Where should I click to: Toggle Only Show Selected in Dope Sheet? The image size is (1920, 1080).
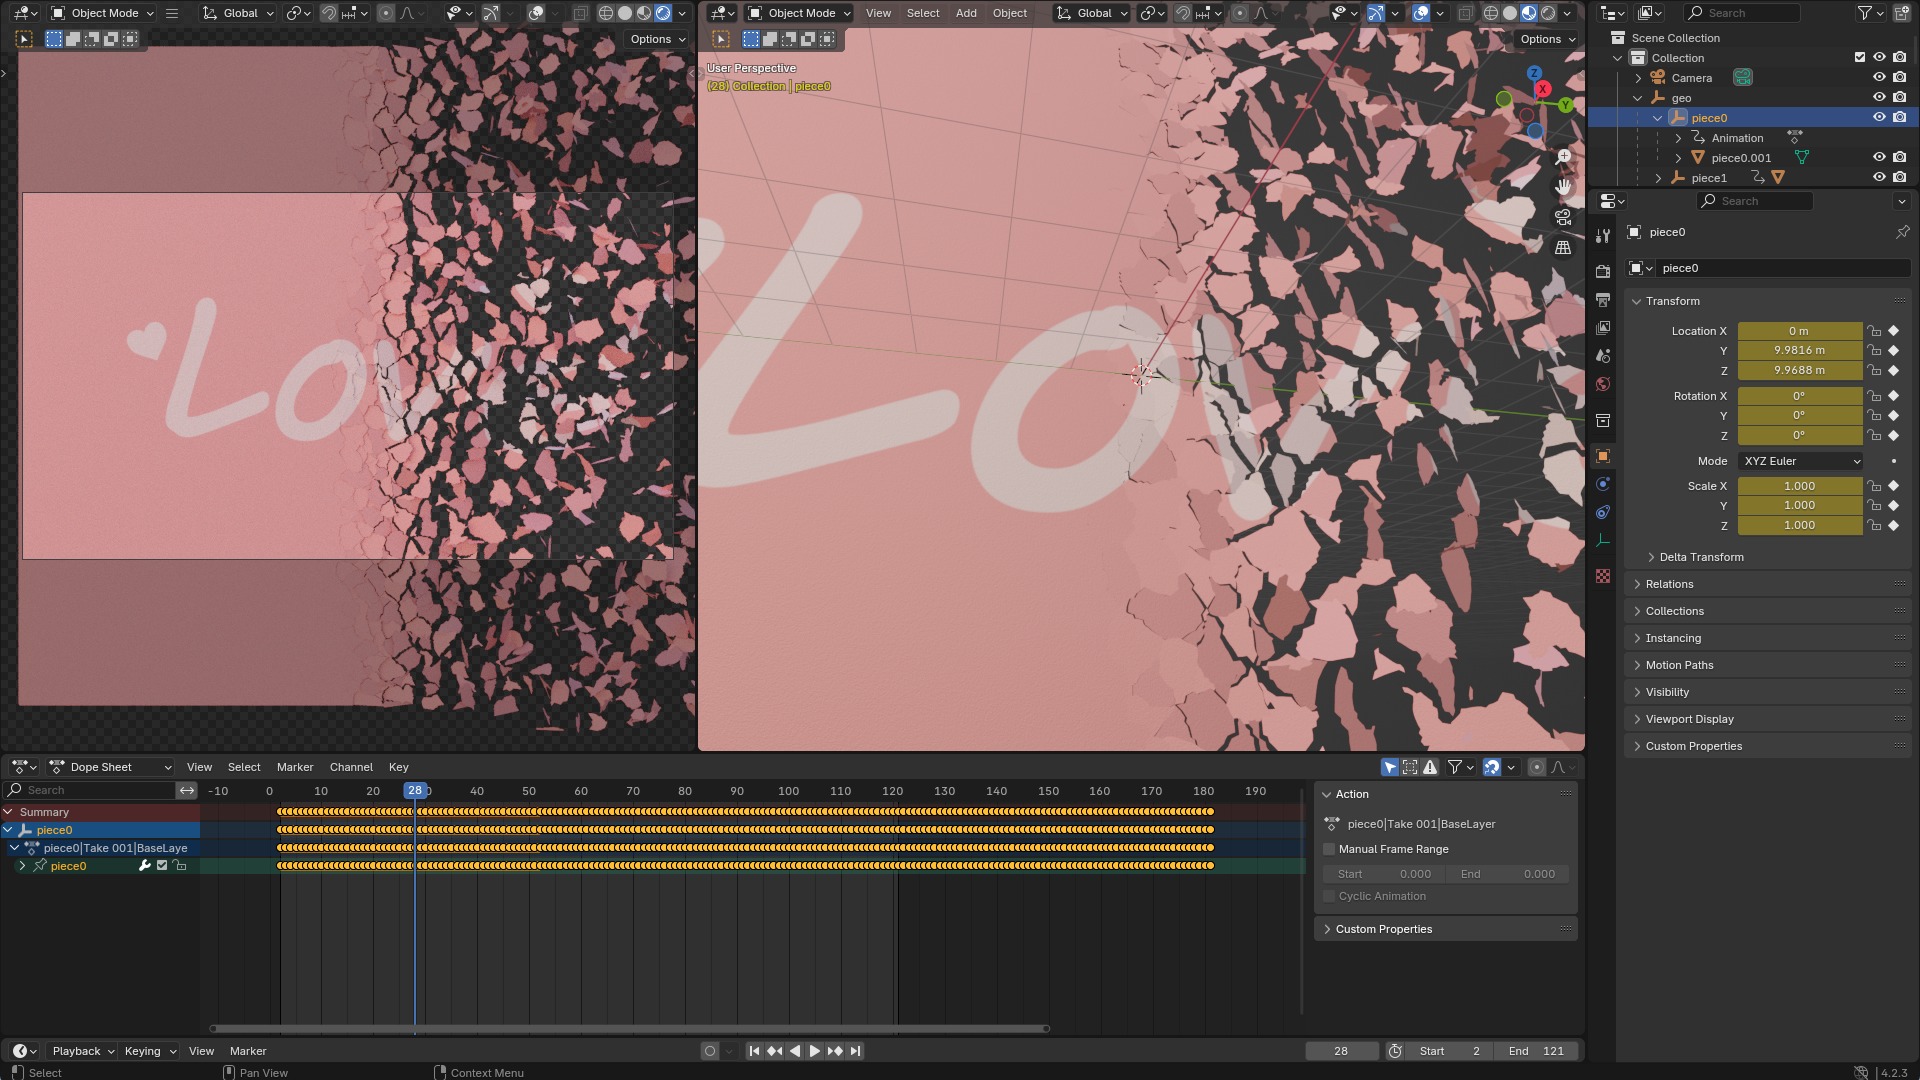click(x=1390, y=767)
